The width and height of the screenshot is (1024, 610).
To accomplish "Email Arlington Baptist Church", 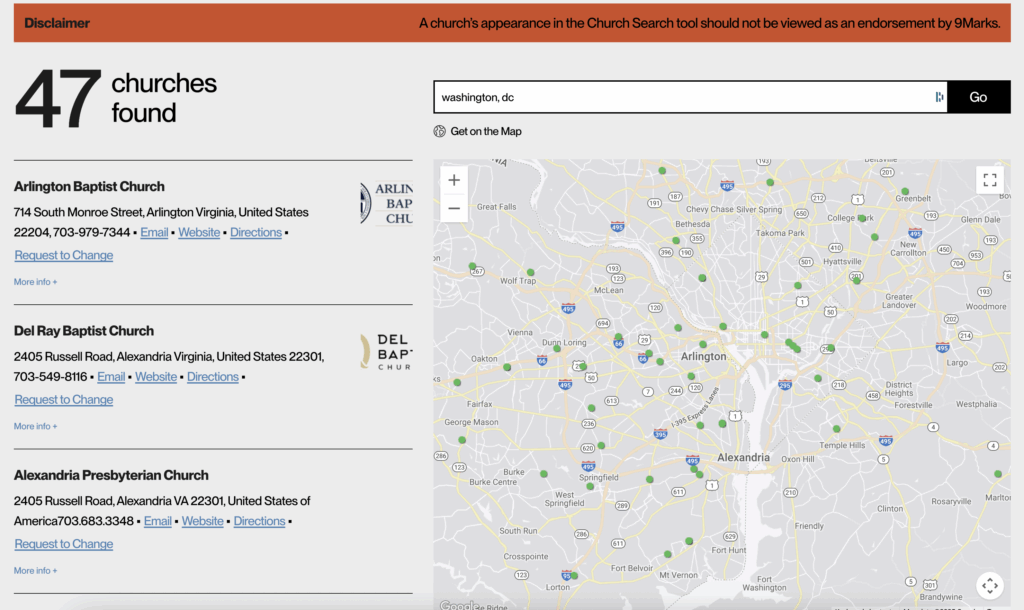I will [x=154, y=233].
